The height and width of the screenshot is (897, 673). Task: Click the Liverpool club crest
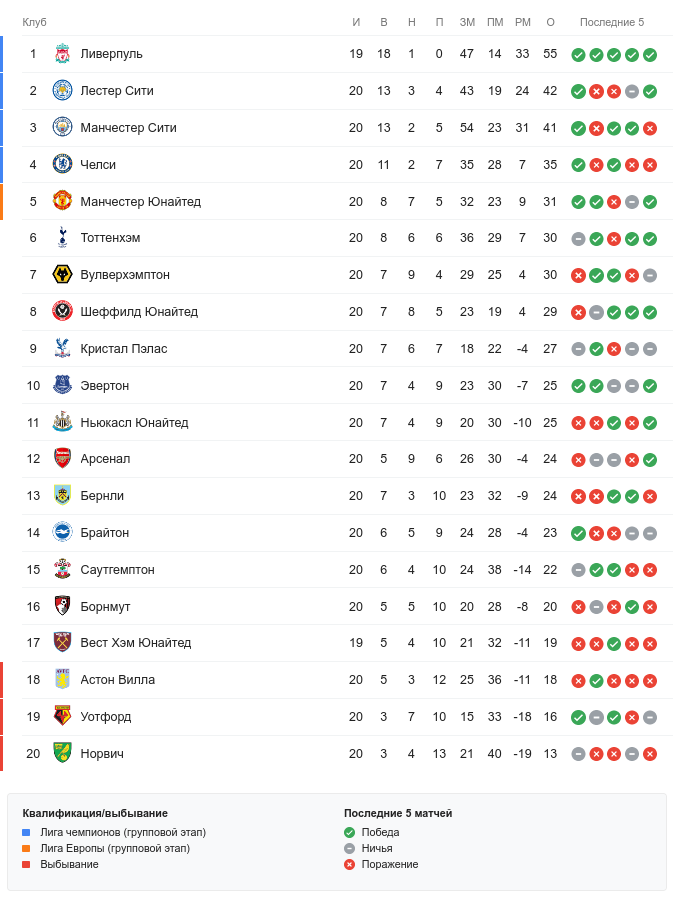[62, 54]
